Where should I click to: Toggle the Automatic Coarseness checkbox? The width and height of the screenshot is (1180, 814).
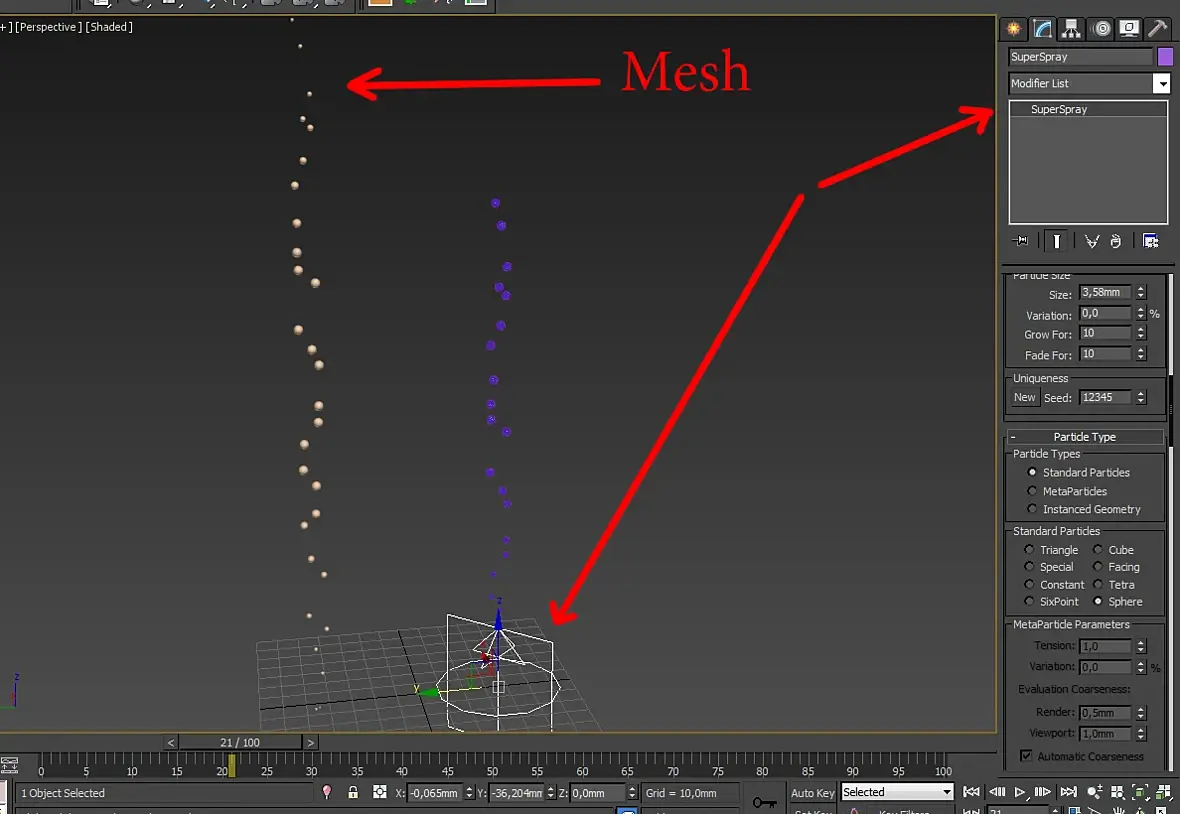tap(1026, 755)
